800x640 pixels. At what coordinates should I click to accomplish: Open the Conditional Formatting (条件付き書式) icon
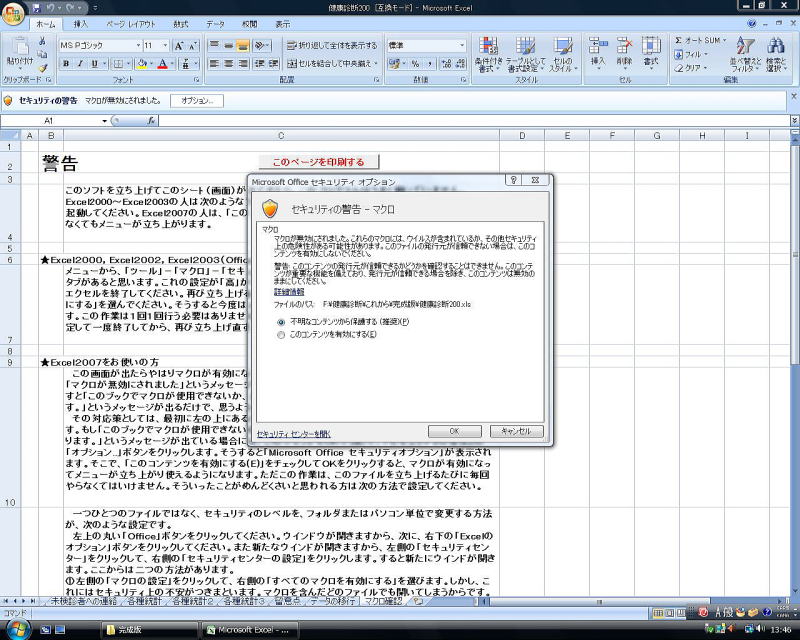[488, 54]
